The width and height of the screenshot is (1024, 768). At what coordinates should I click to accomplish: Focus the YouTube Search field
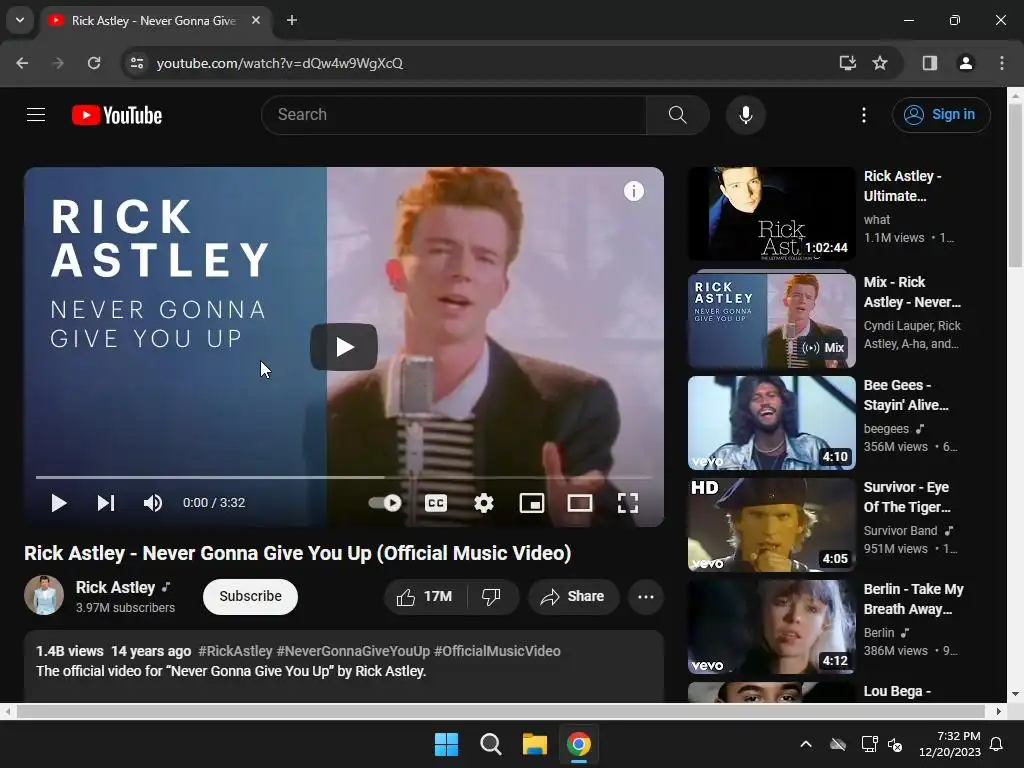(x=454, y=115)
